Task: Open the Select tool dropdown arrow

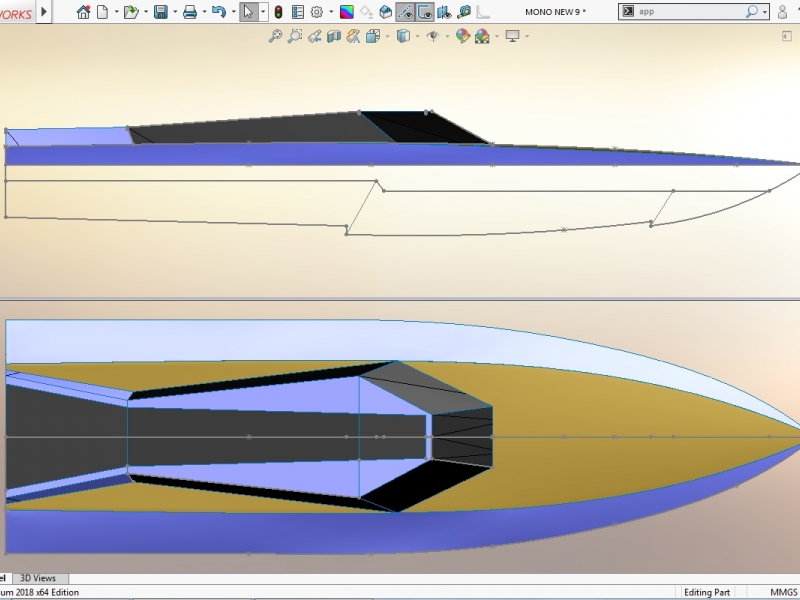Action: click(x=263, y=12)
